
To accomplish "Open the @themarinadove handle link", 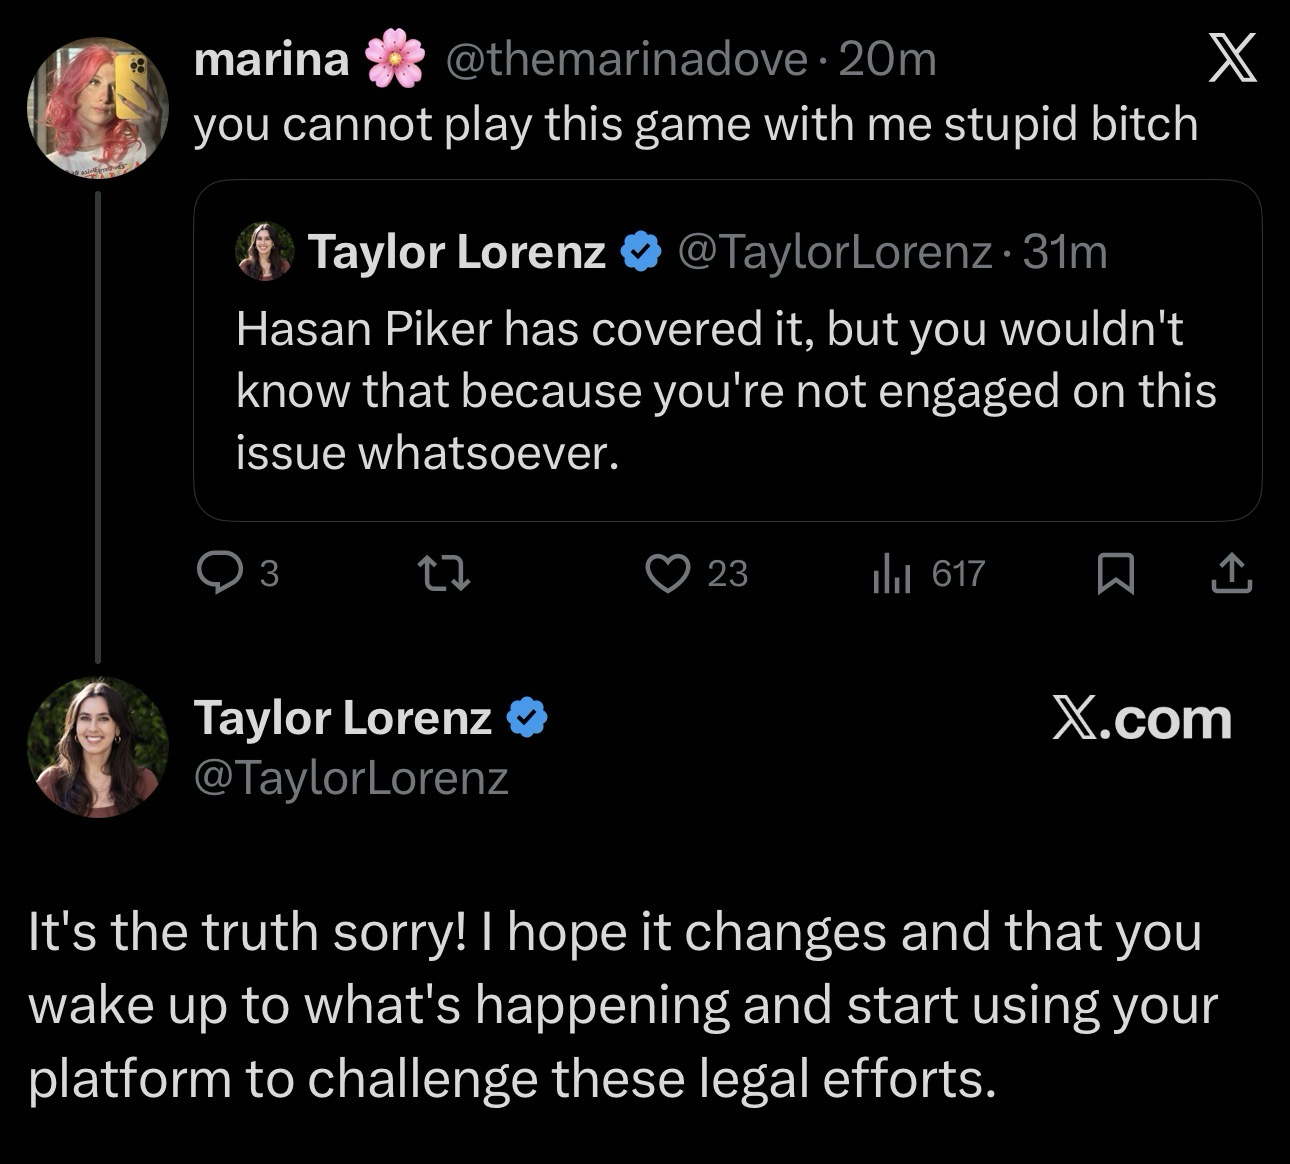I will (624, 61).
